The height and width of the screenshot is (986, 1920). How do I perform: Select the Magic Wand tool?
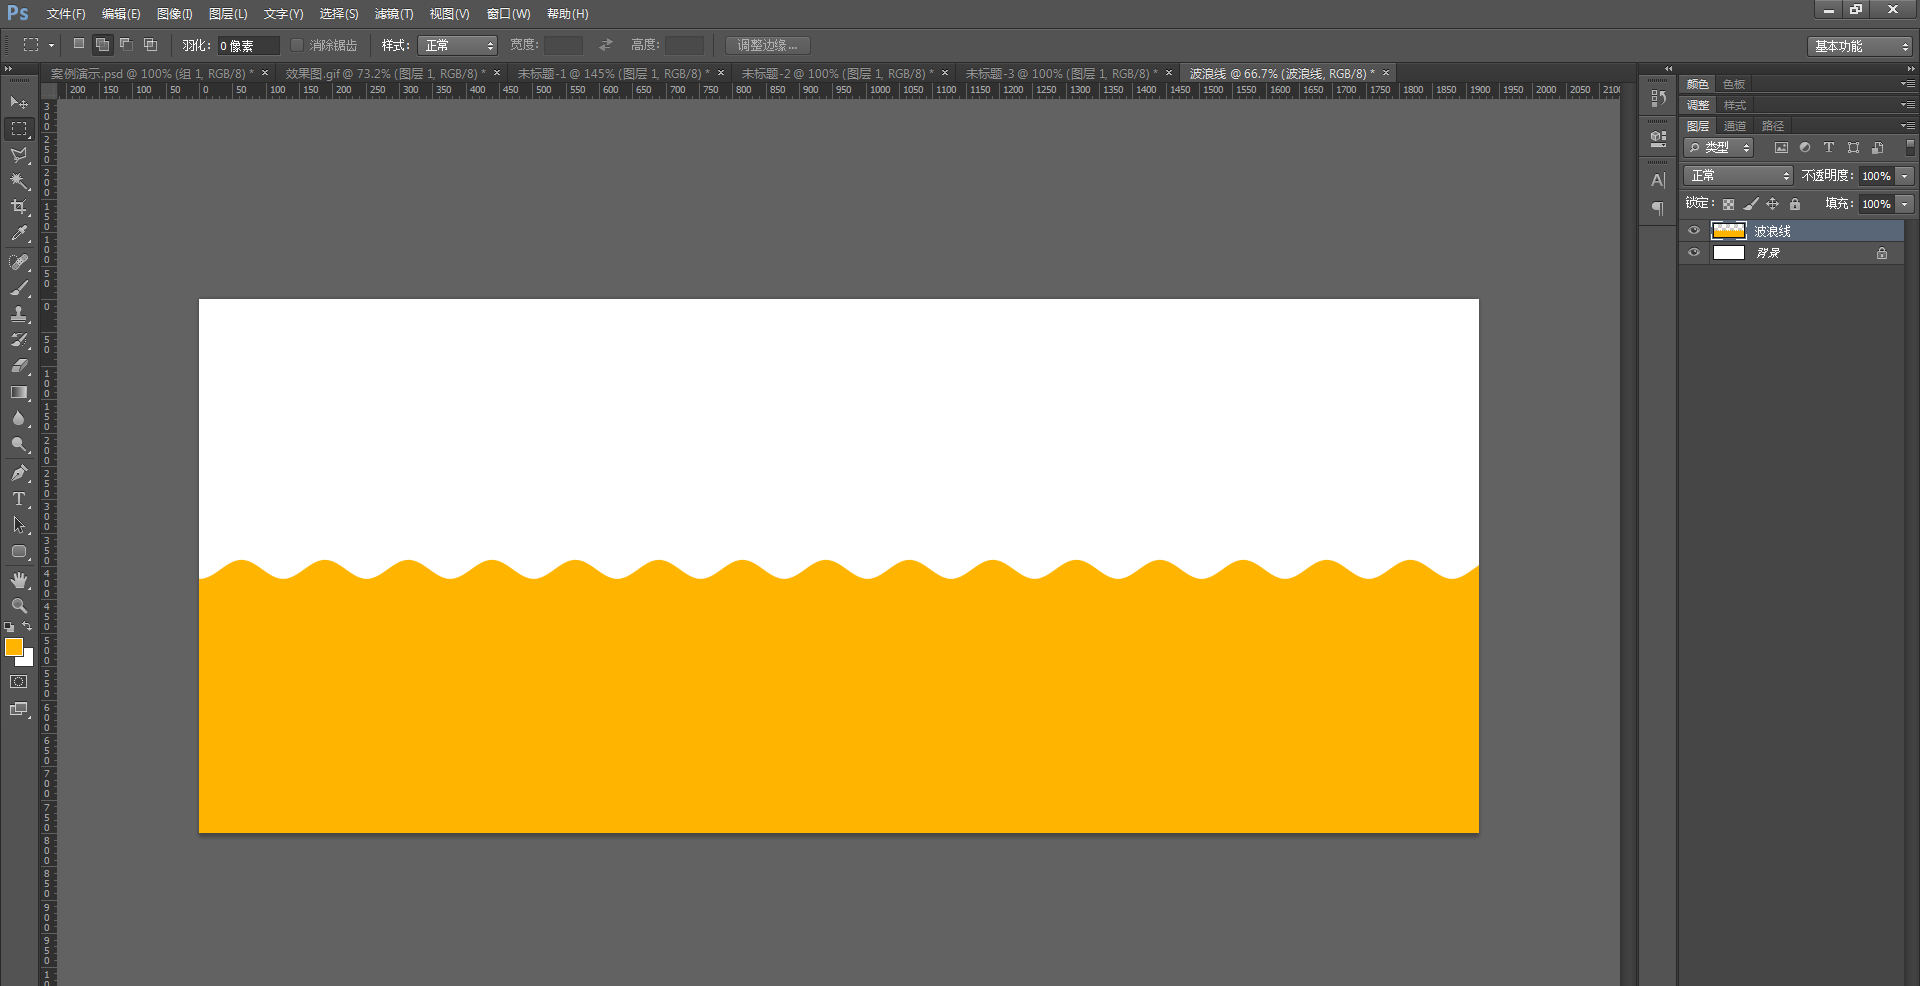pyautogui.click(x=19, y=181)
